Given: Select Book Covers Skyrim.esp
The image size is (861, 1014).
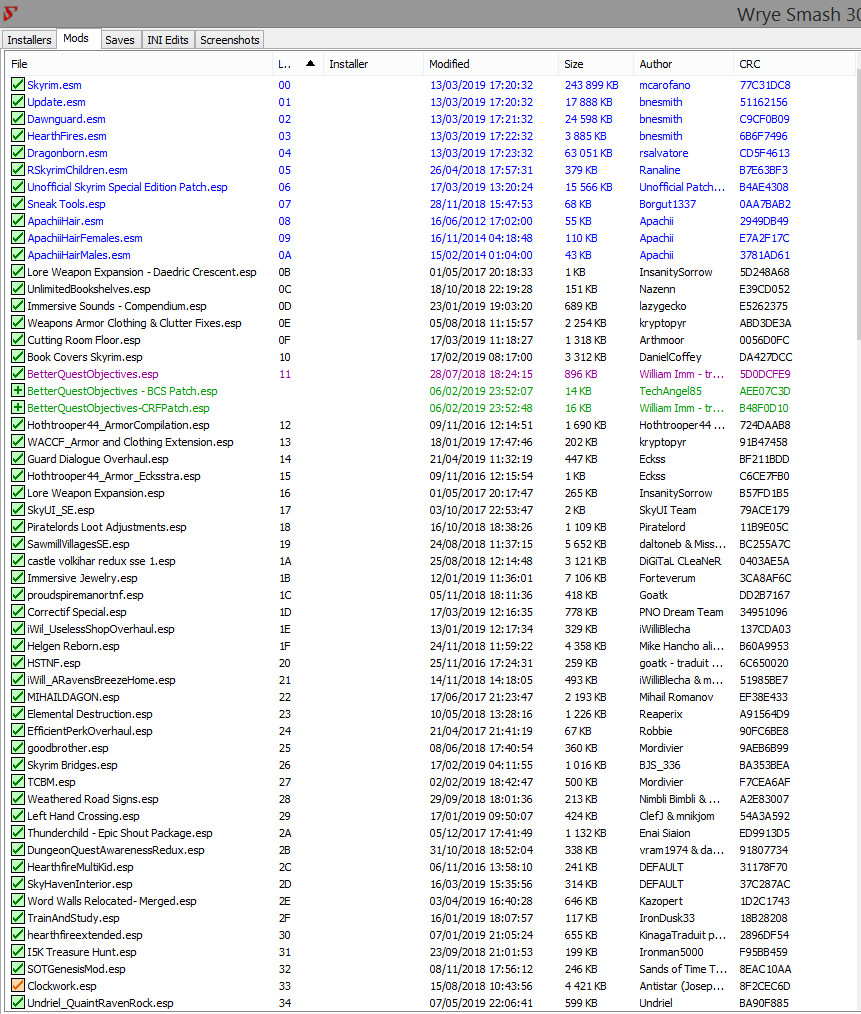Looking at the screenshot, I should (x=85, y=357).
